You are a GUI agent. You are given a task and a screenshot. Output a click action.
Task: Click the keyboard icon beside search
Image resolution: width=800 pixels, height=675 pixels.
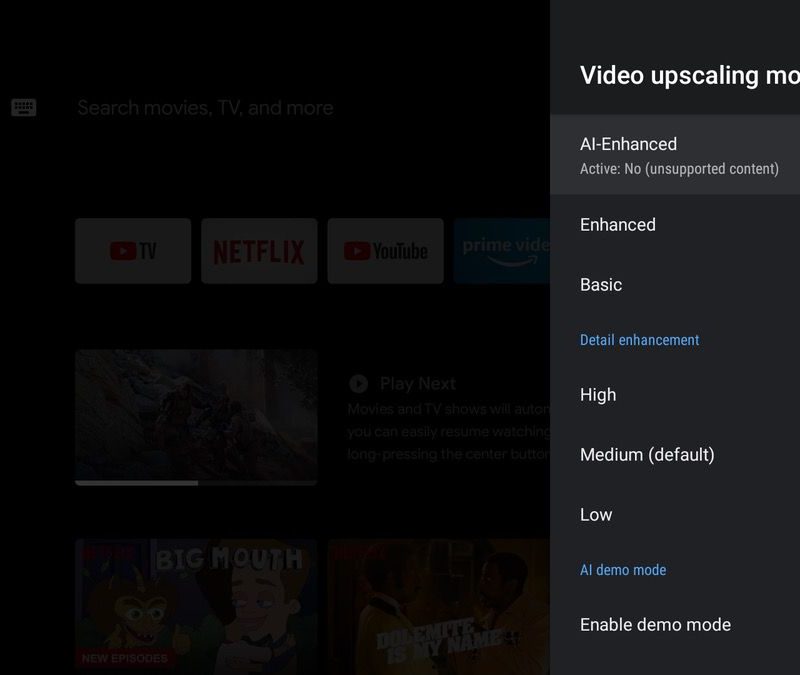click(24, 108)
